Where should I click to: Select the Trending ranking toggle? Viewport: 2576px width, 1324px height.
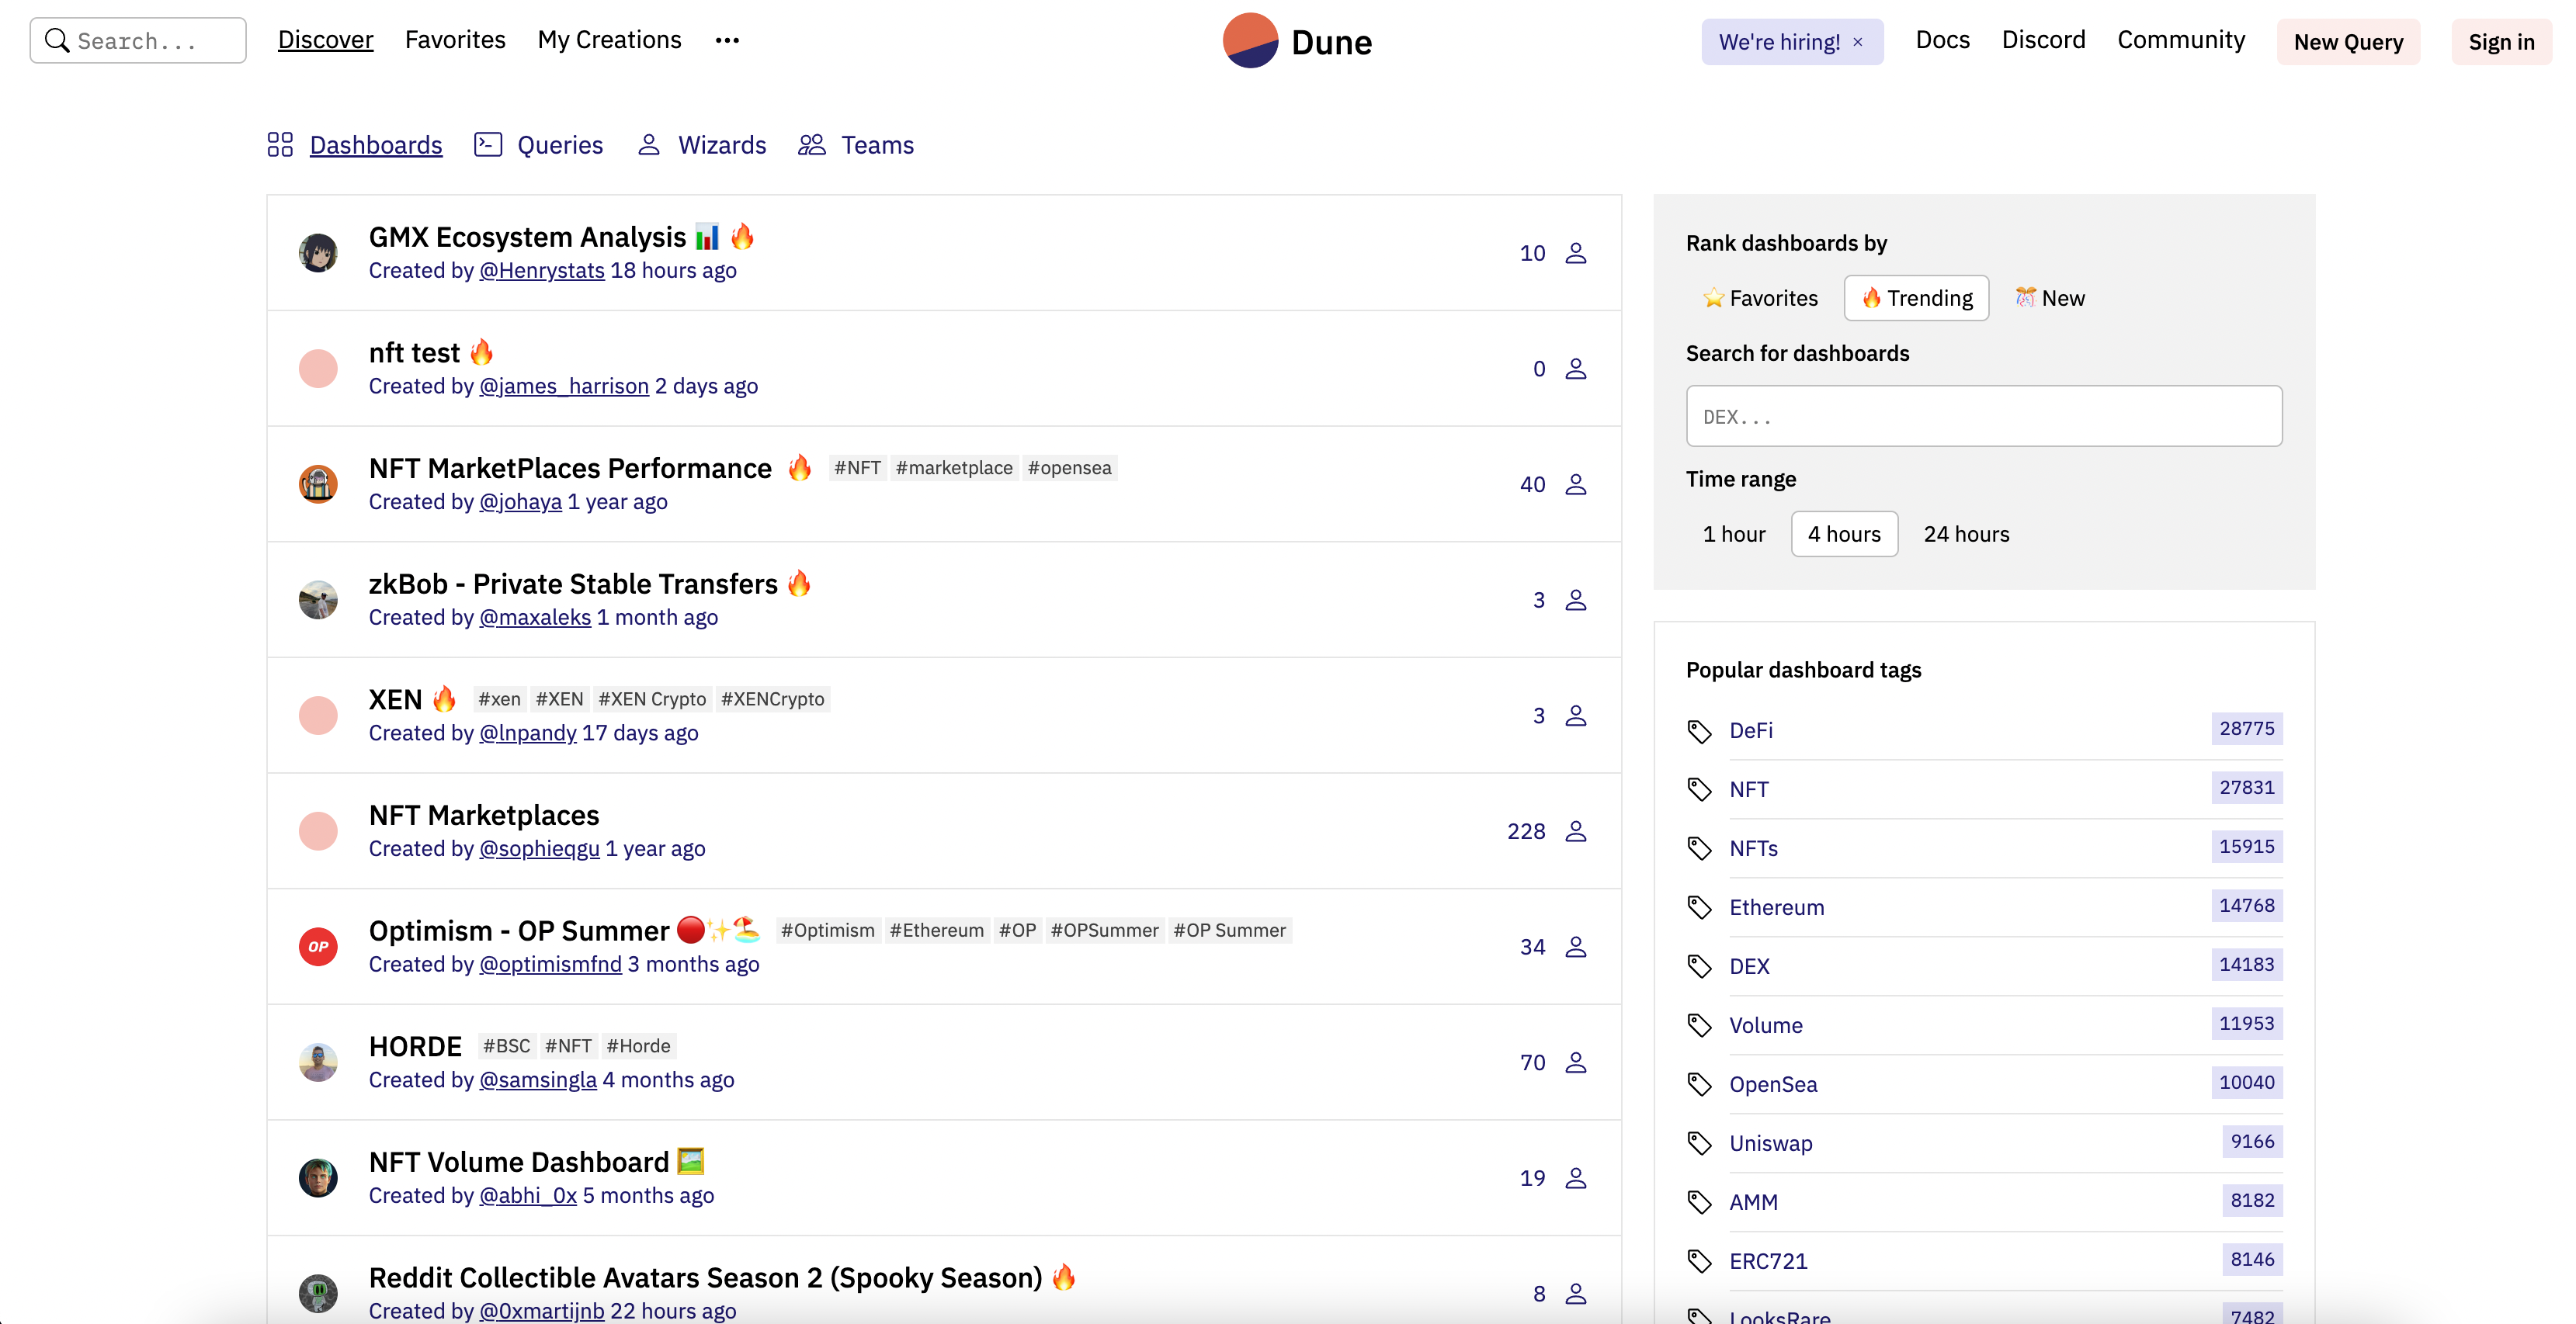[x=1917, y=297]
